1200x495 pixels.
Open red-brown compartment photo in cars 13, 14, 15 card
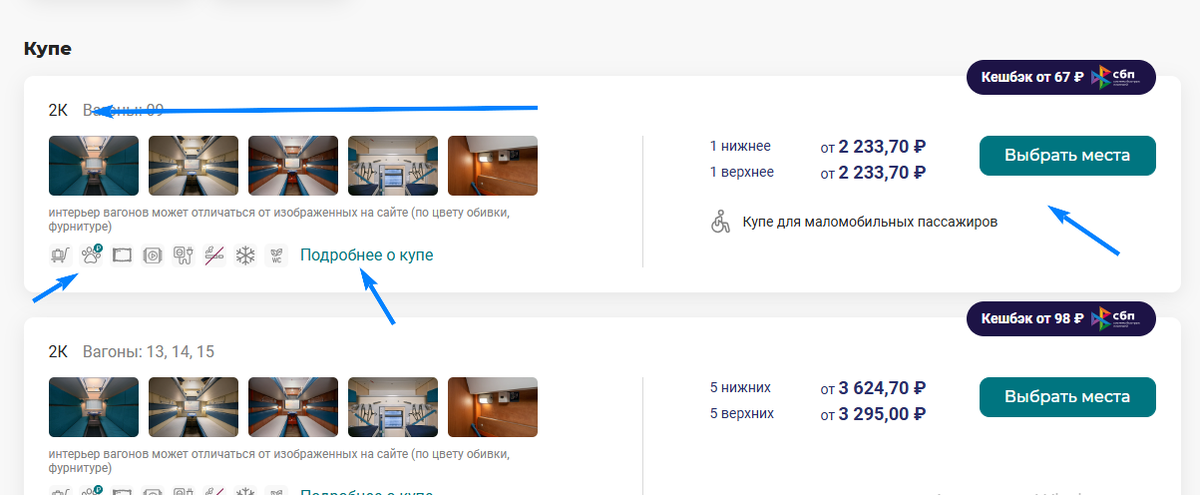[293, 407]
